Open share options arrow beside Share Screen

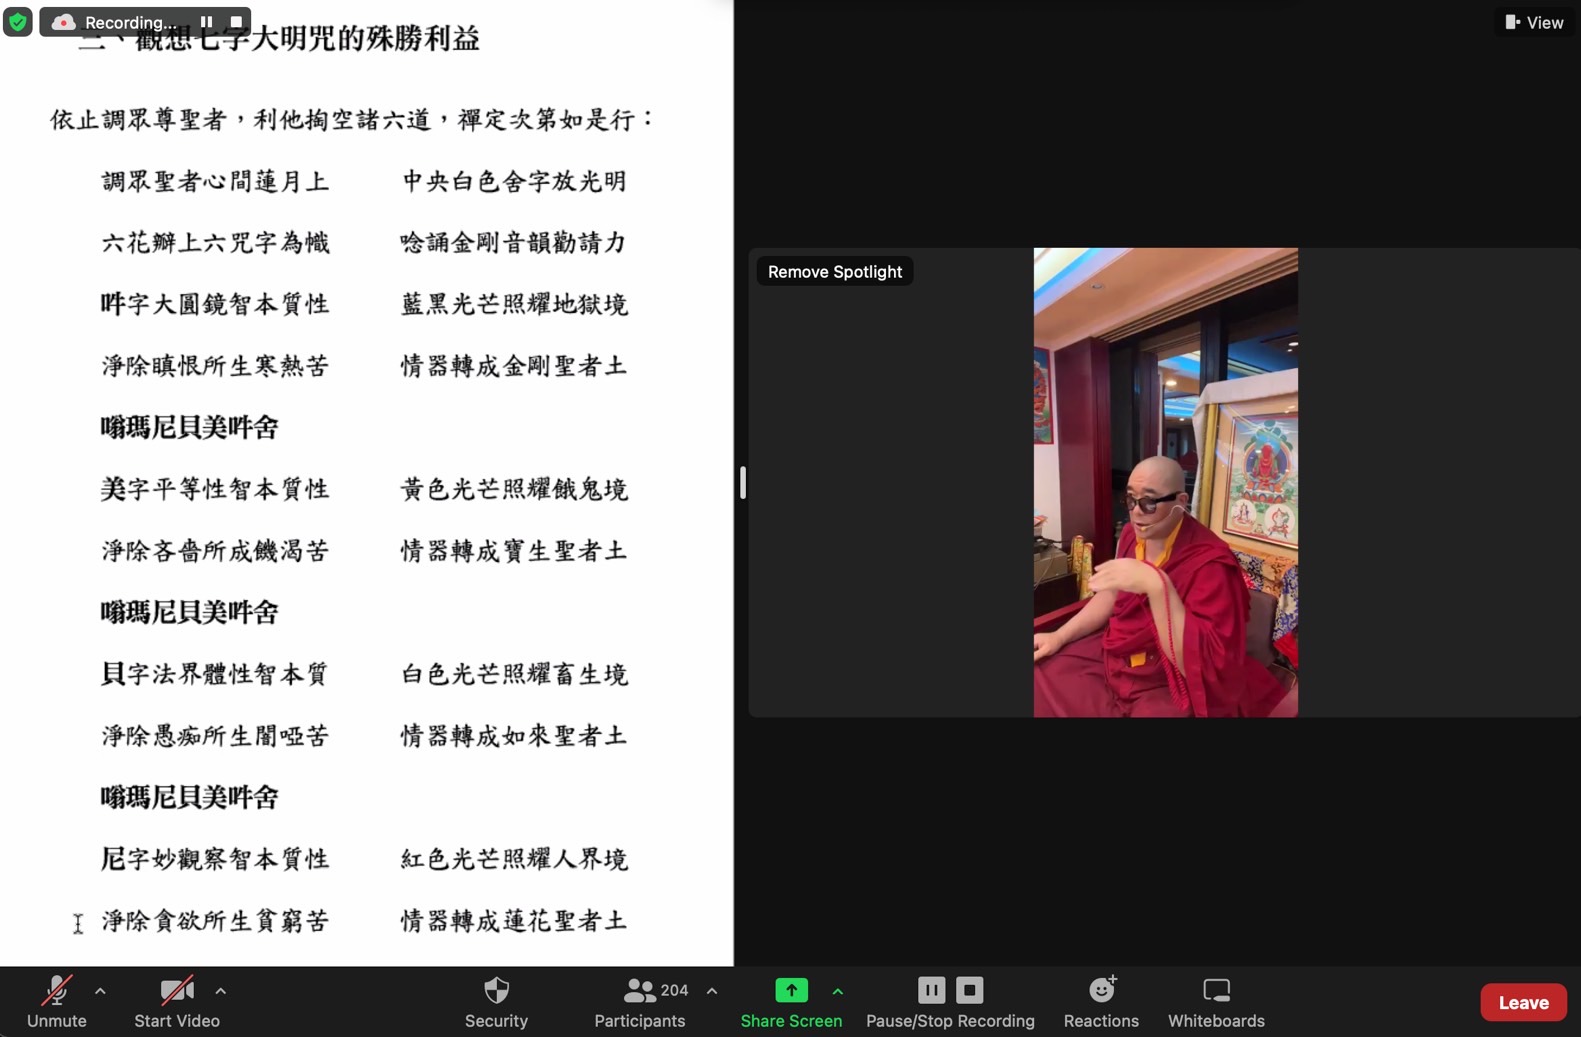pos(838,991)
